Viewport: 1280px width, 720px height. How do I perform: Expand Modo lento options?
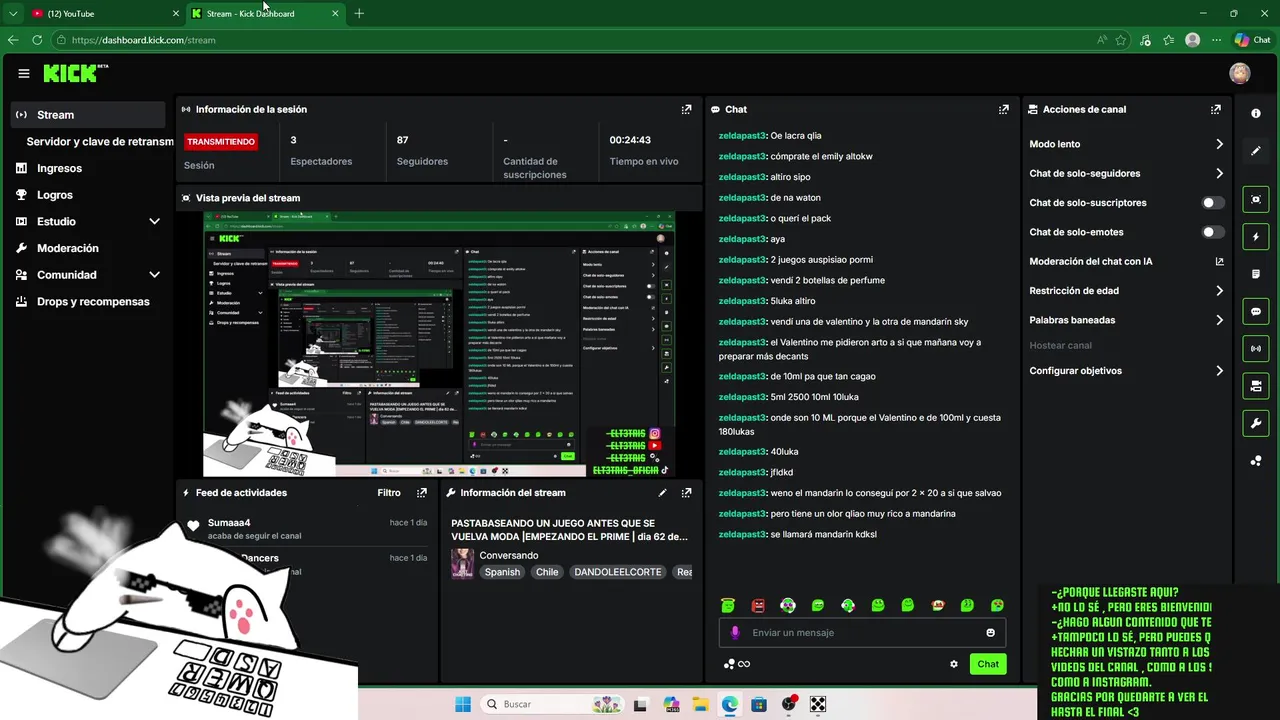pos(1219,144)
